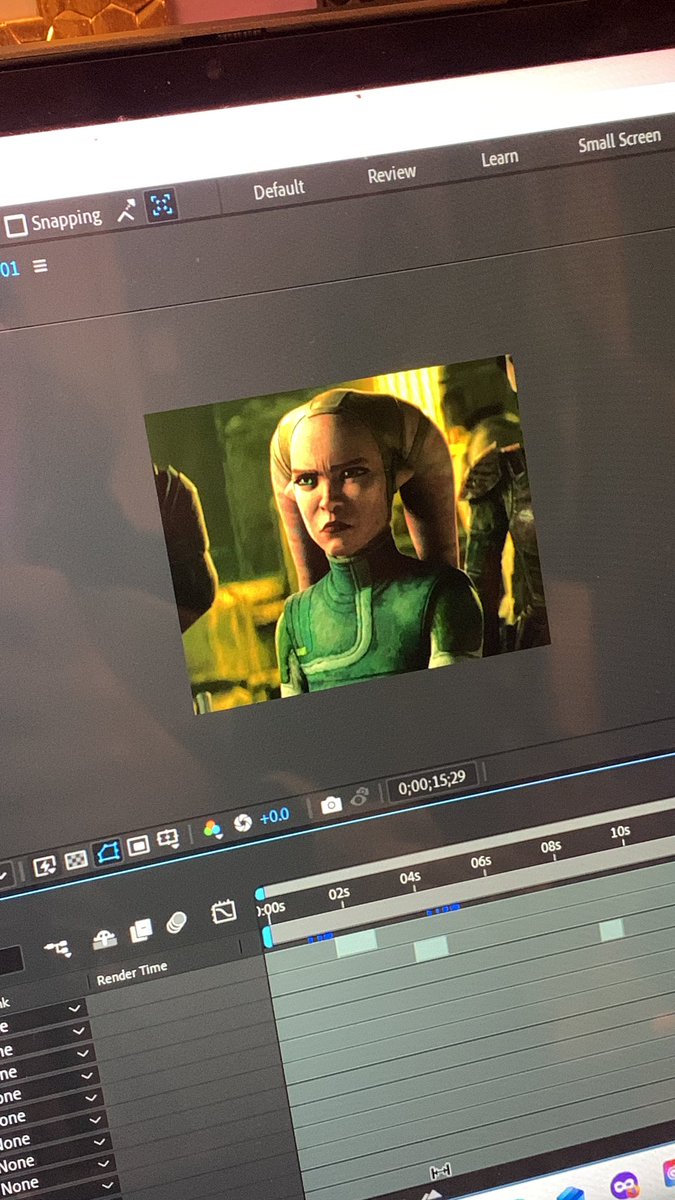Switch to the Review workspace
Screen dimensions: 675x1200
click(x=391, y=174)
